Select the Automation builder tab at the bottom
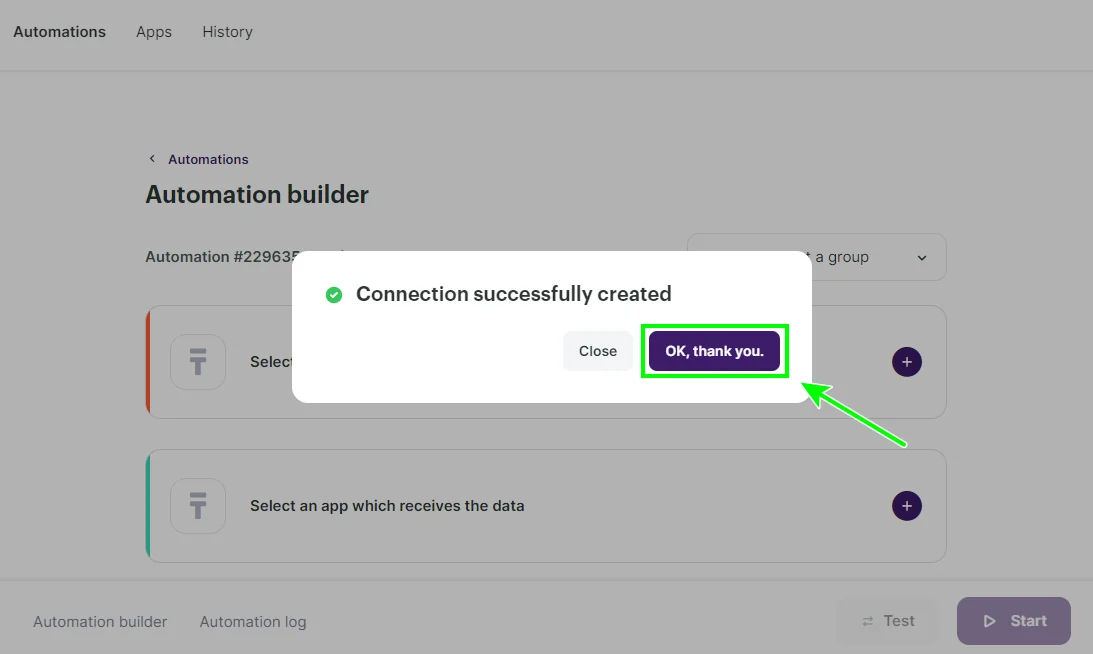Image resolution: width=1093 pixels, height=654 pixels. [x=99, y=621]
